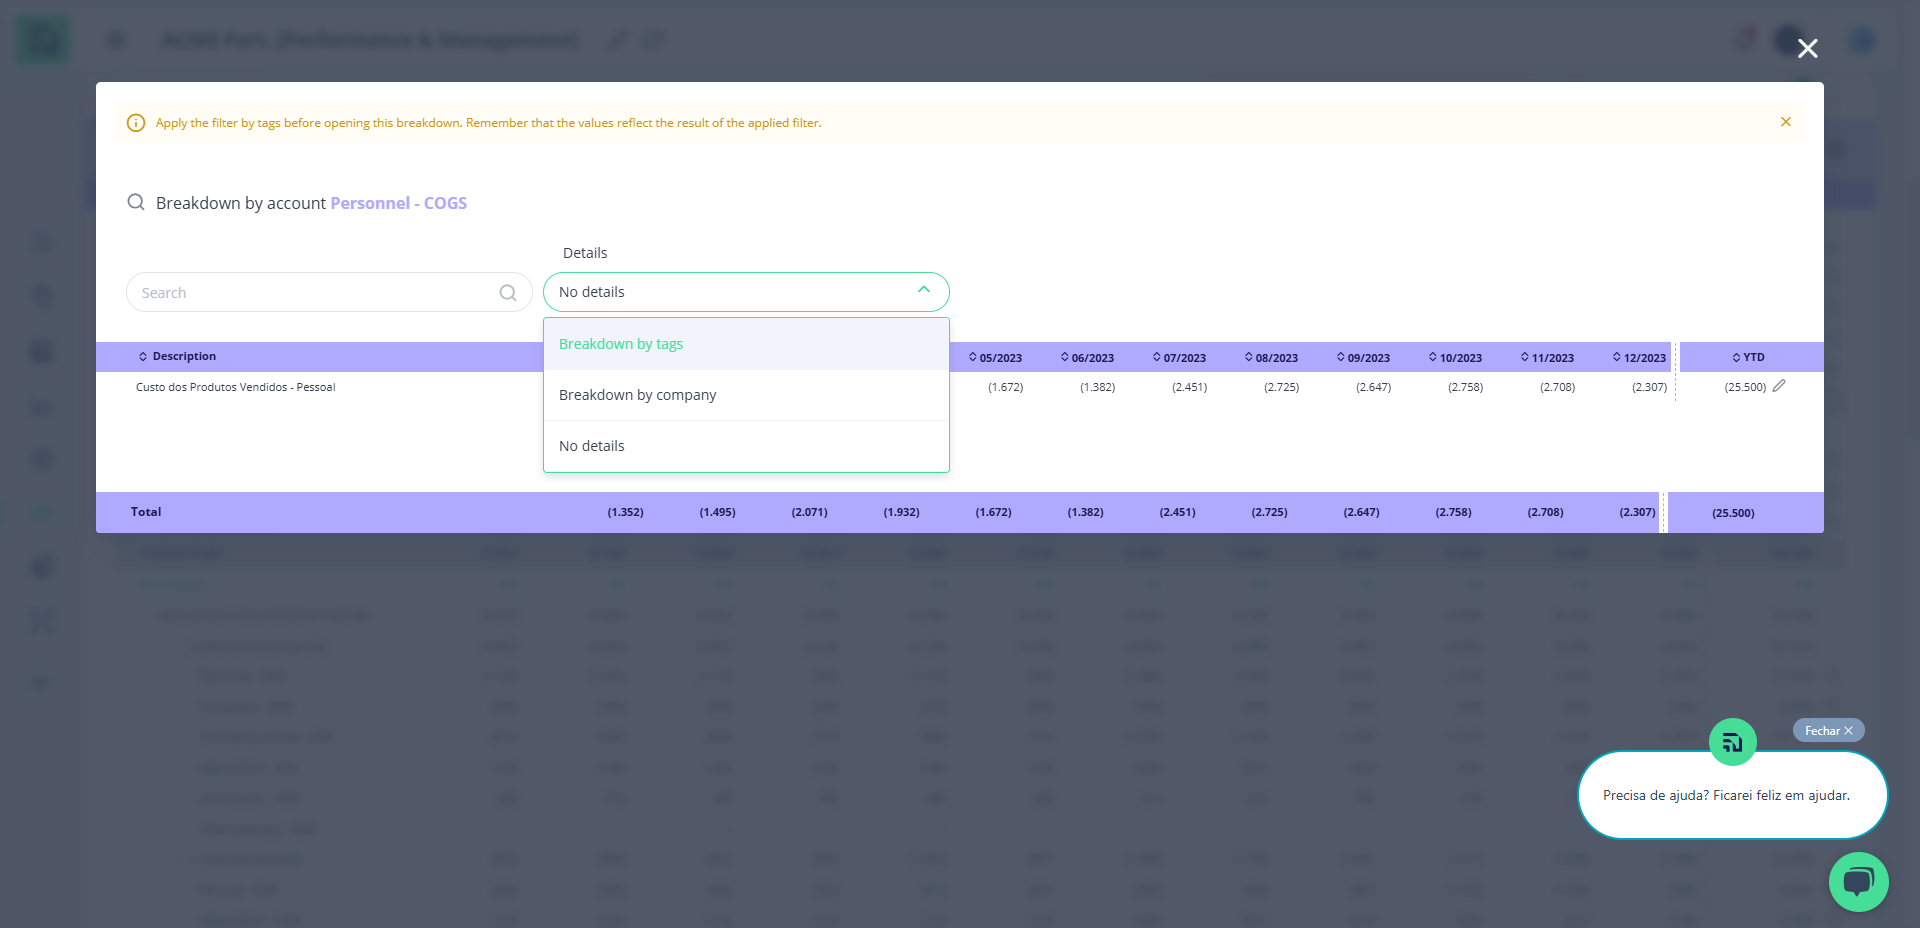The width and height of the screenshot is (1920, 928).
Task: Collapse the Details dropdown via its chevron
Action: (924, 290)
